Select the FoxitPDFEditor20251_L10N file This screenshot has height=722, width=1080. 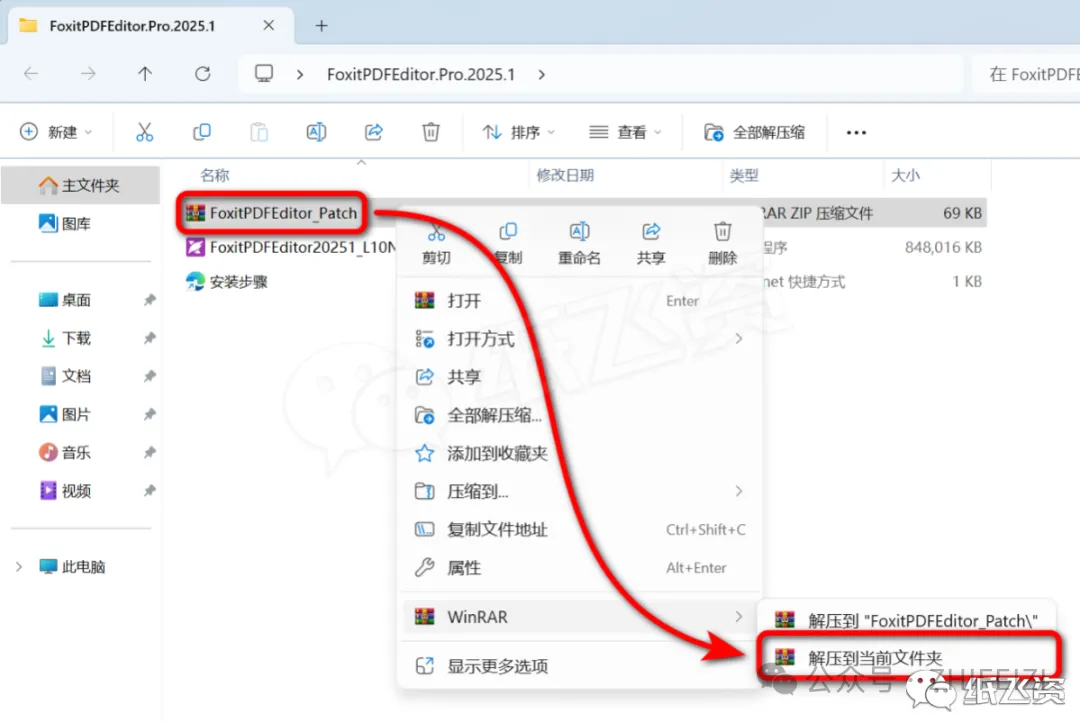pyautogui.click(x=291, y=247)
